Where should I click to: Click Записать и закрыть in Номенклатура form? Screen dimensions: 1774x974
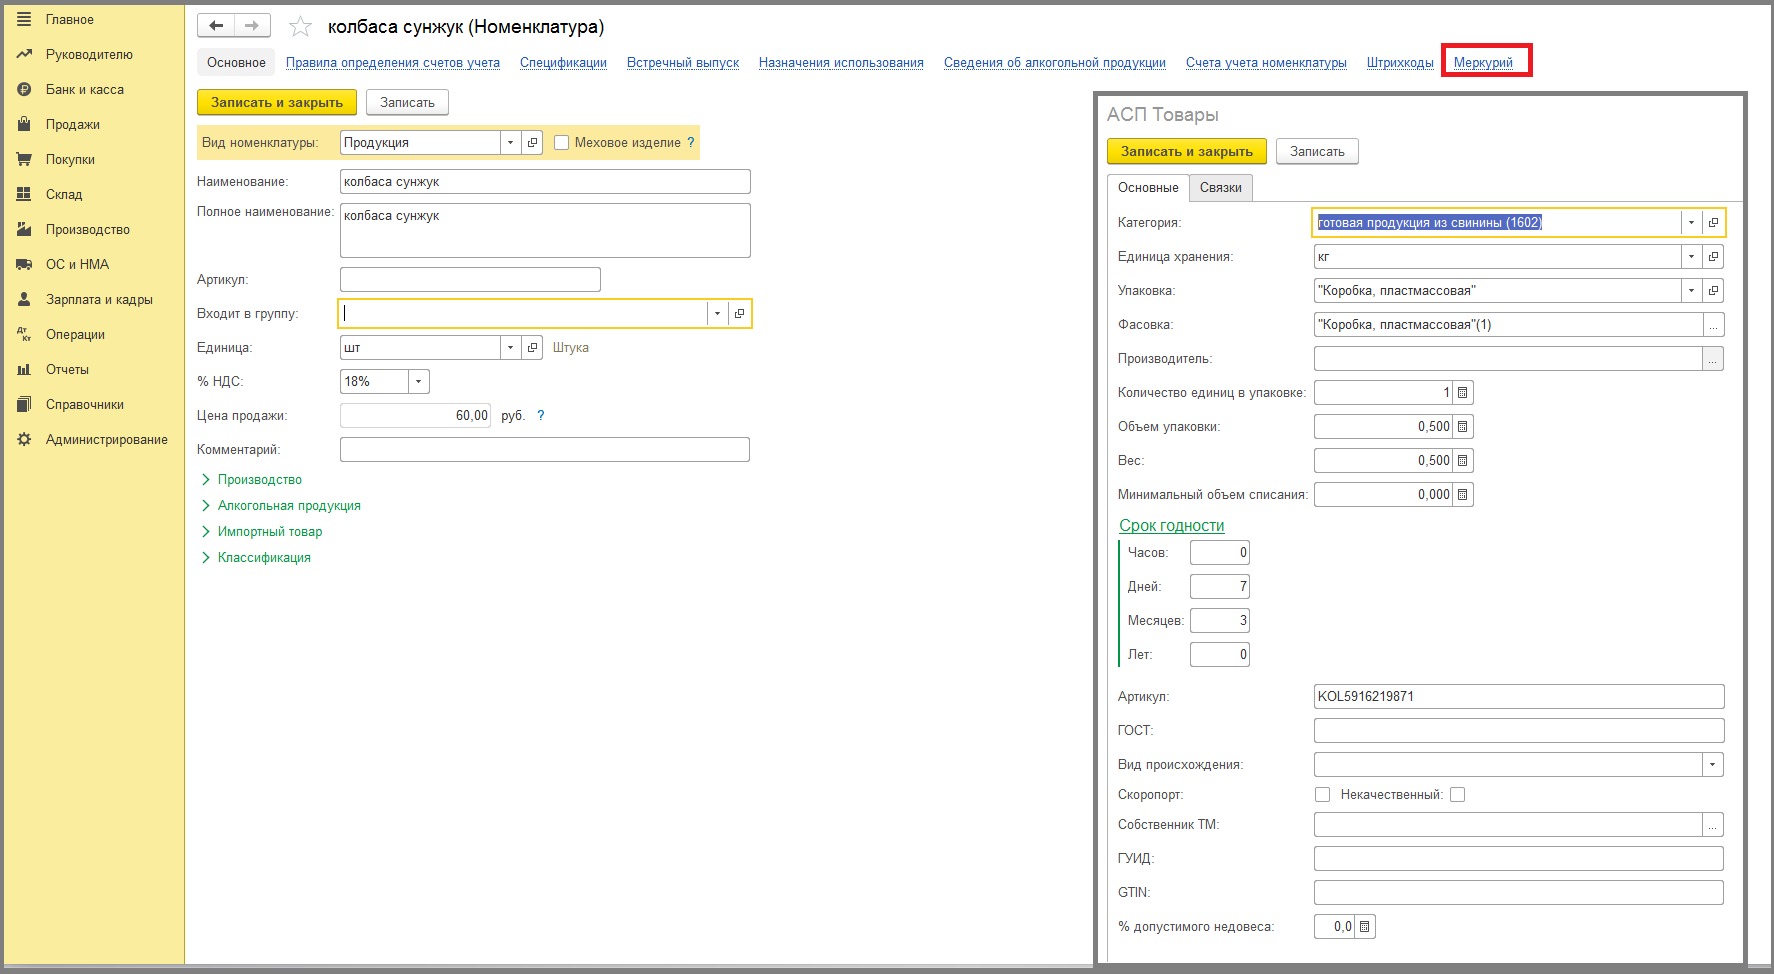click(x=277, y=102)
